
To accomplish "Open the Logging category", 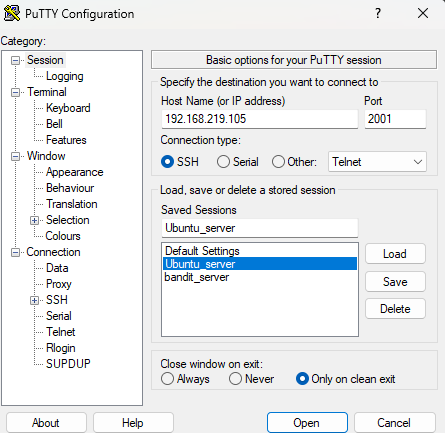I will (x=65, y=76).
